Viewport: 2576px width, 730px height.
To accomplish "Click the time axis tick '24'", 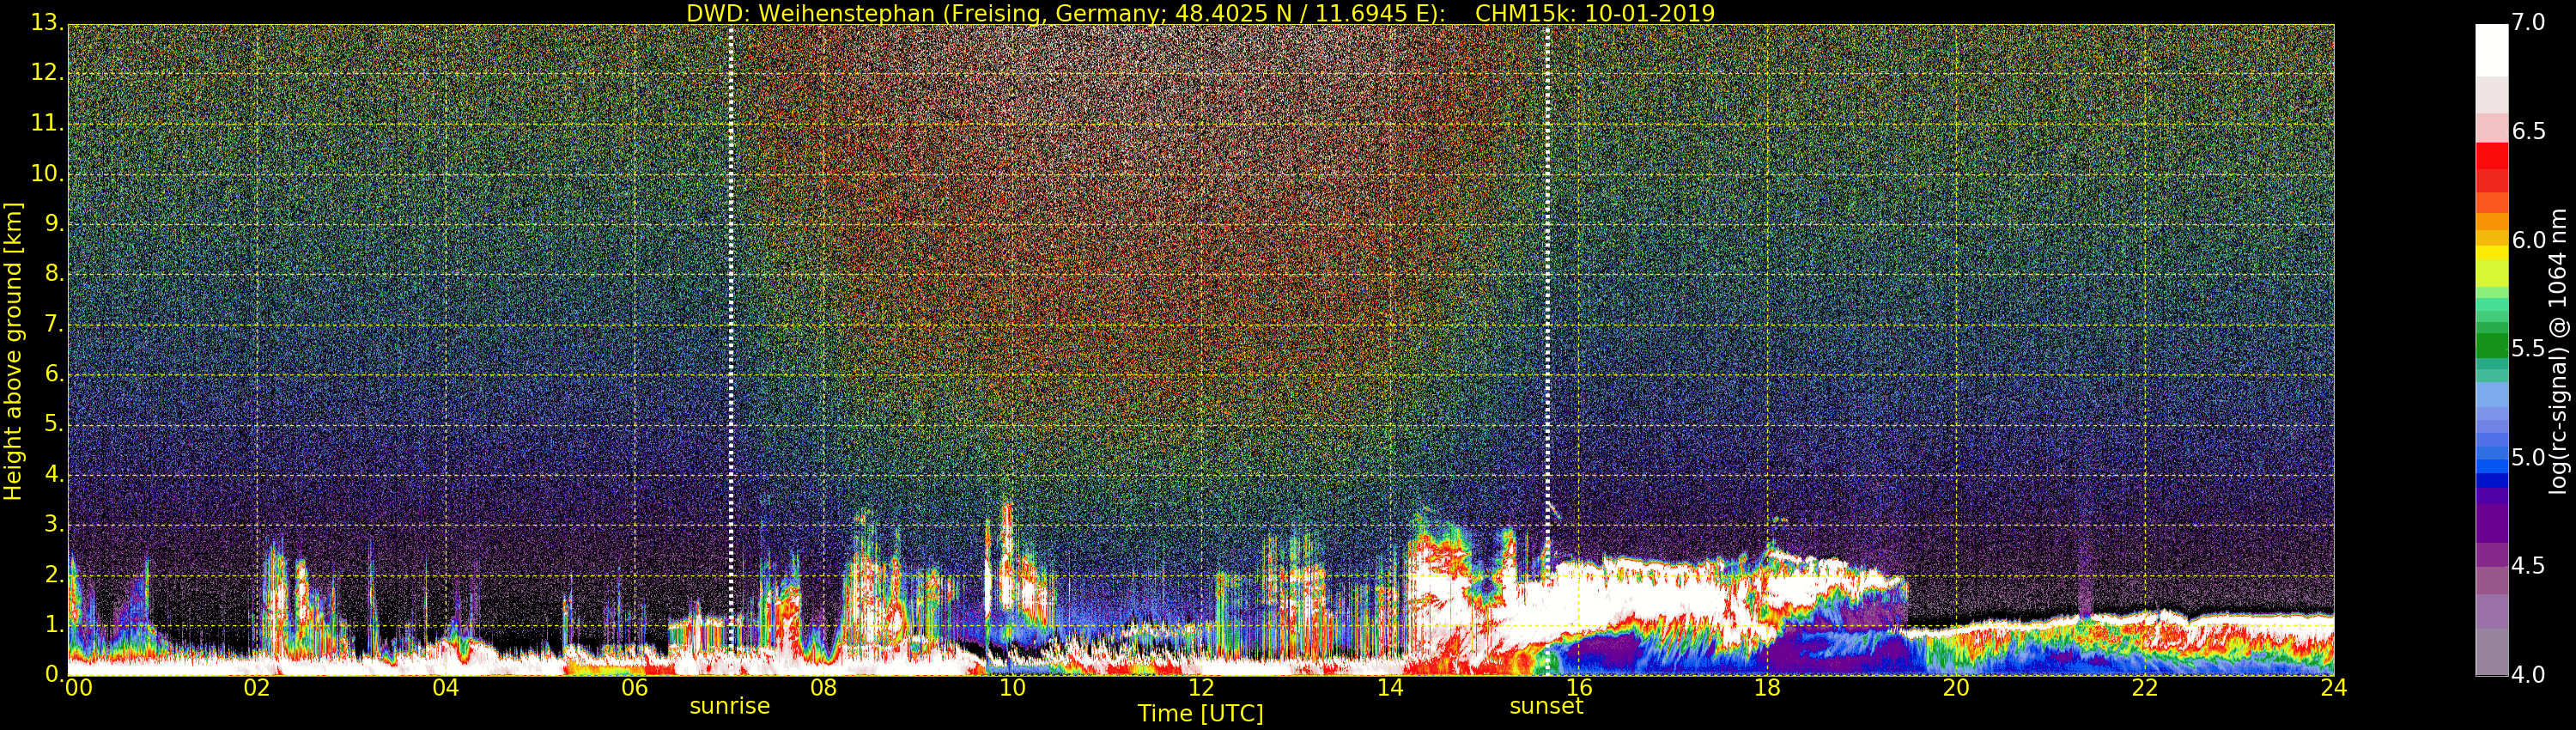I will [x=2334, y=687].
